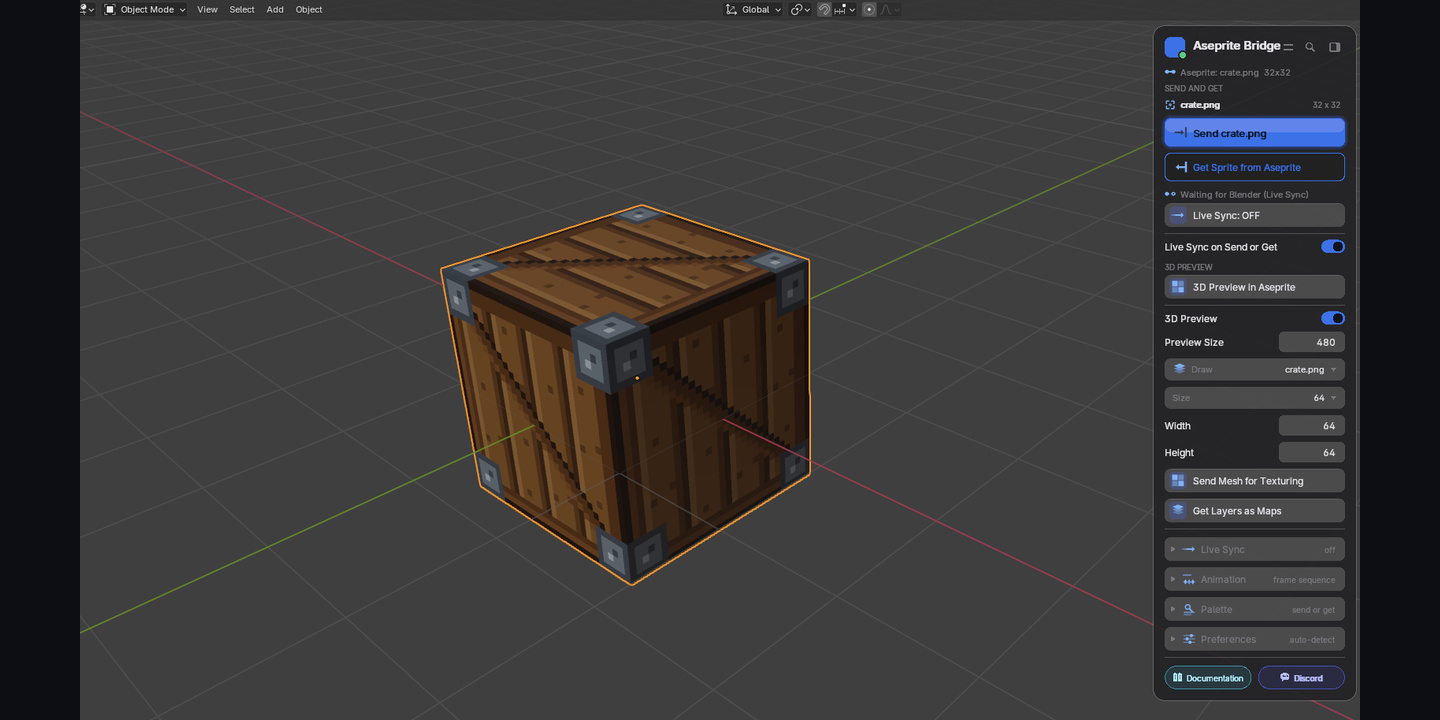Click the Width value field
Viewport: 1440px width, 720px height.
pos(1312,425)
